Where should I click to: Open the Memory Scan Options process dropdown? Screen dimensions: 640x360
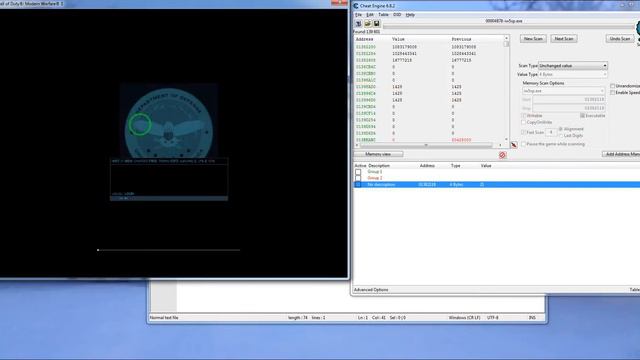tap(563, 91)
